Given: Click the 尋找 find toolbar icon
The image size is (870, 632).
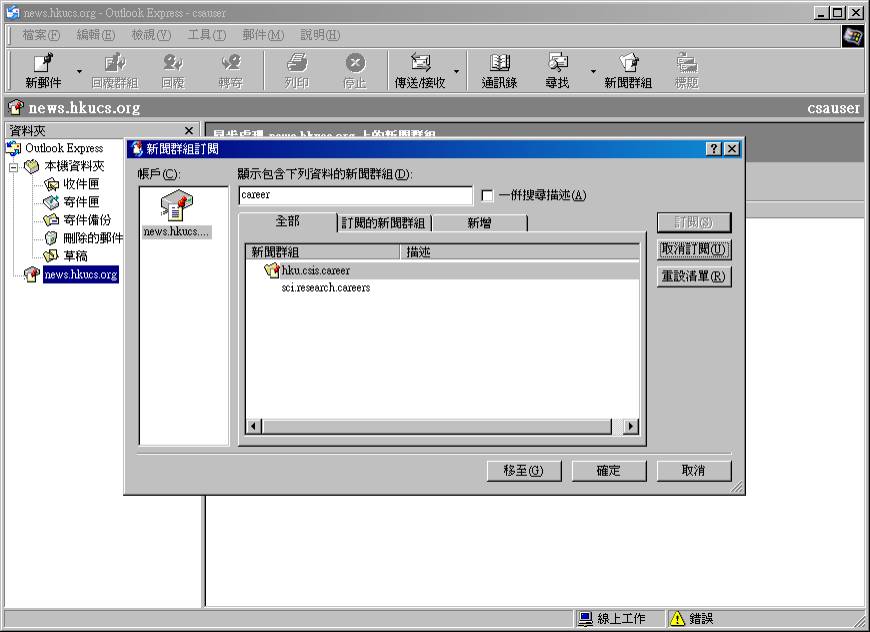Looking at the screenshot, I should click(x=557, y=71).
